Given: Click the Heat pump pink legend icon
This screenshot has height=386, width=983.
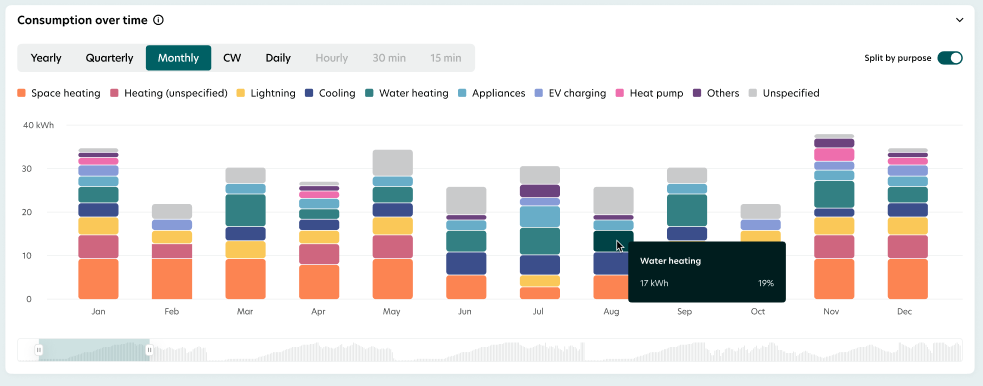Looking at the screenshot, I should point(621,93).
